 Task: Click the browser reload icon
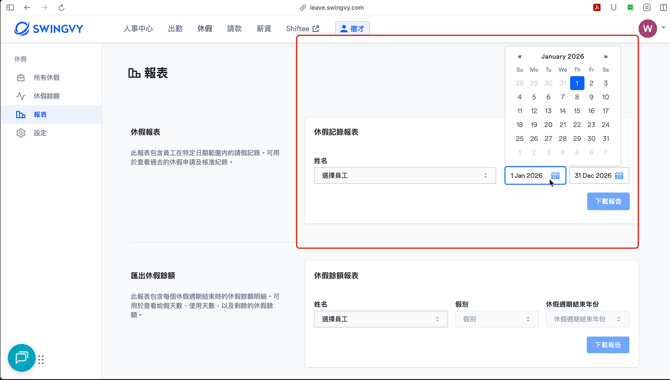pyautogui.click(x=62, y=8)
